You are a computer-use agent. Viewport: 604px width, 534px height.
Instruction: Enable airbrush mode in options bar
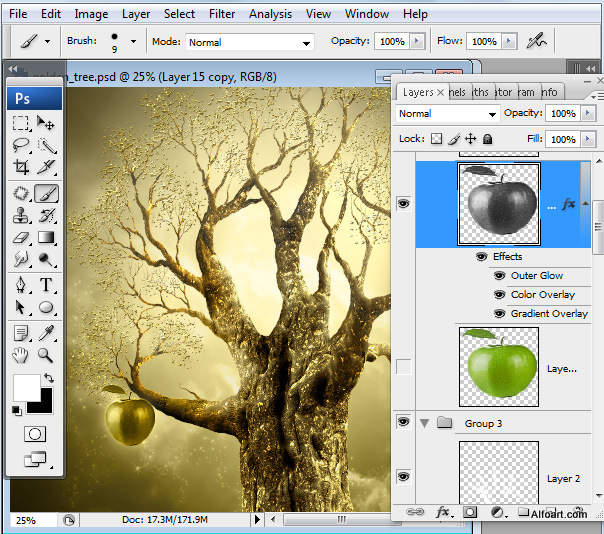(537, 42)
